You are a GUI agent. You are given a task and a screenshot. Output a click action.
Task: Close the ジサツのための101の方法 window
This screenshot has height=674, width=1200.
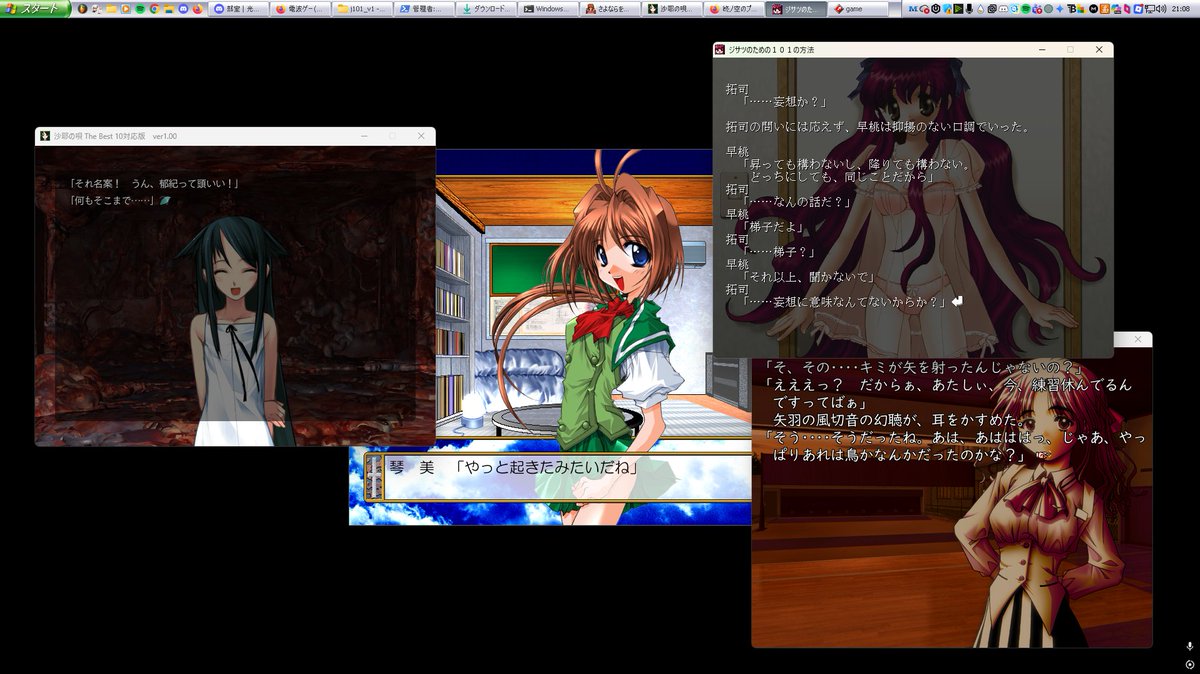1099,49
